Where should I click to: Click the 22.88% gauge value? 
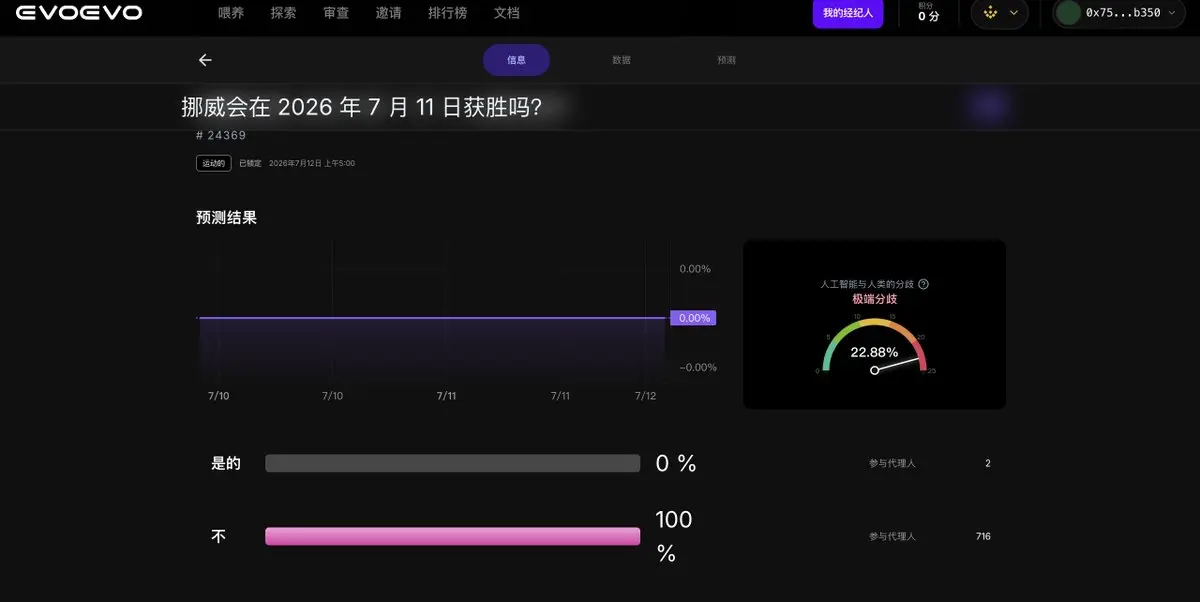coord(874,352)
